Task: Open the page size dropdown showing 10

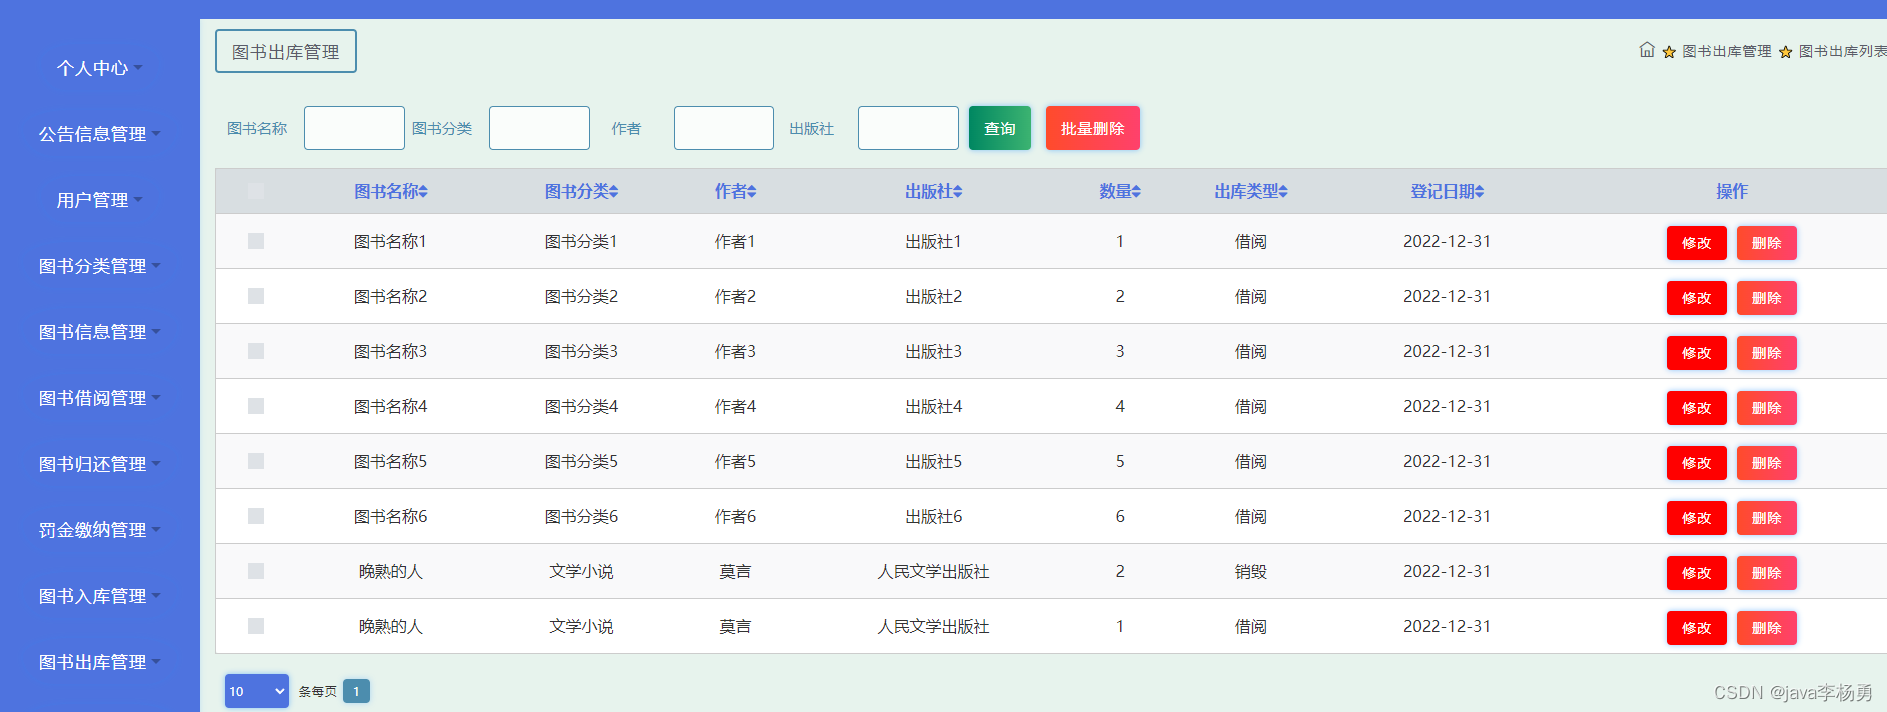Action: coord(256,691)
